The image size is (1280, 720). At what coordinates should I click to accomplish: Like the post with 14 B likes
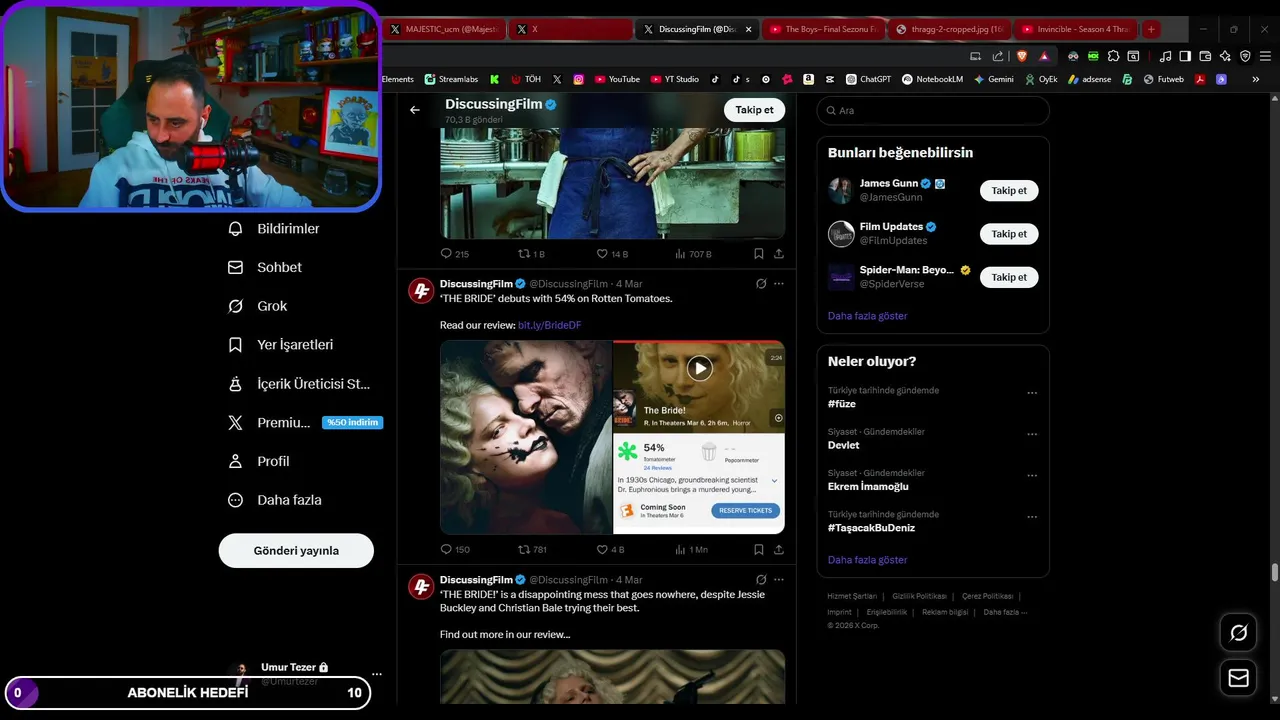(x=612, y=254)
